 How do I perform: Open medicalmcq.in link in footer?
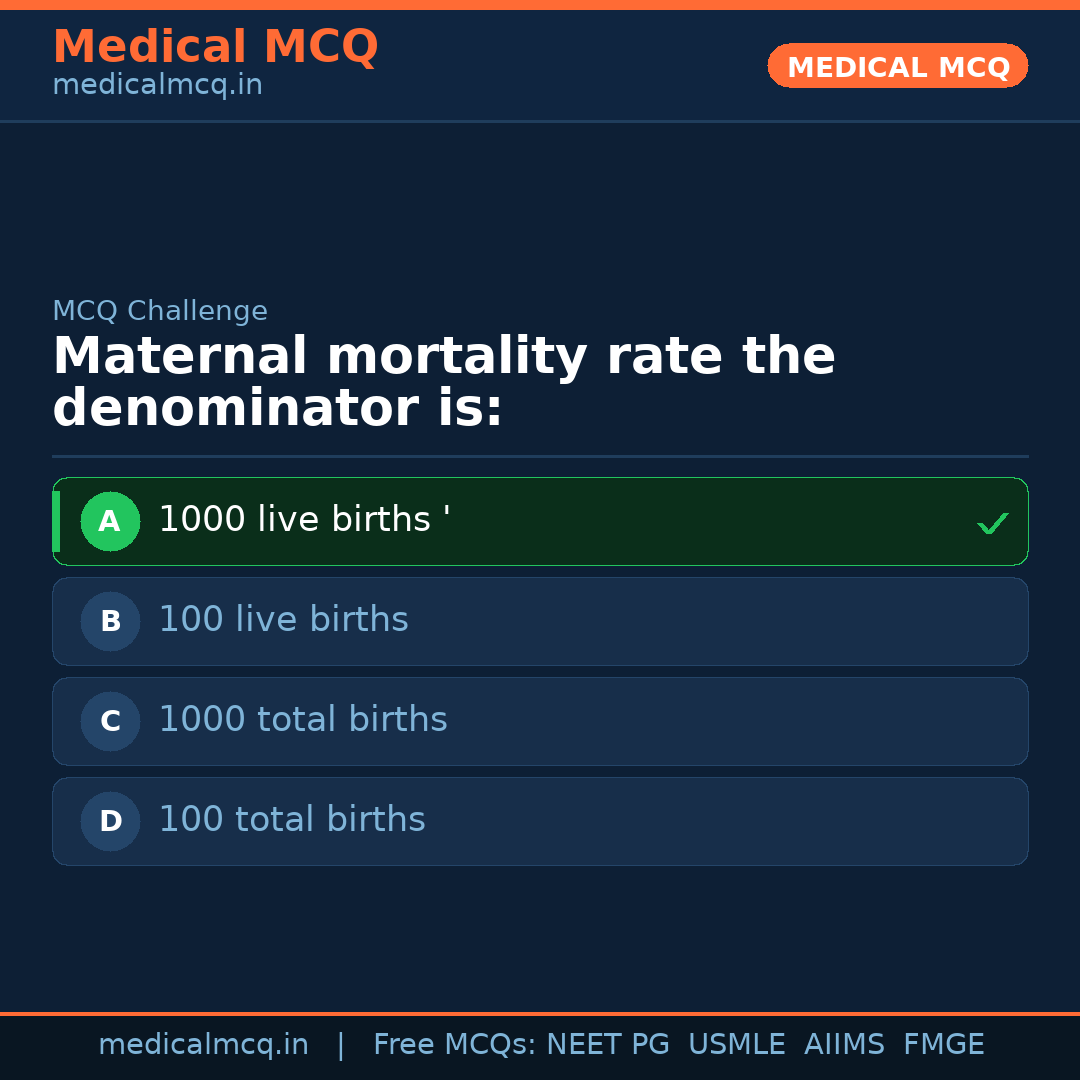coord(203,1045)
